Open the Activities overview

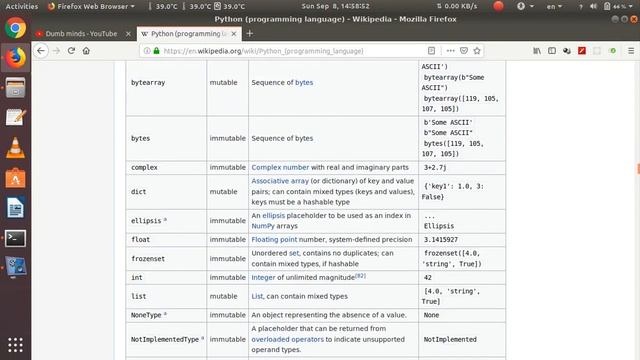tap(22, 6)
